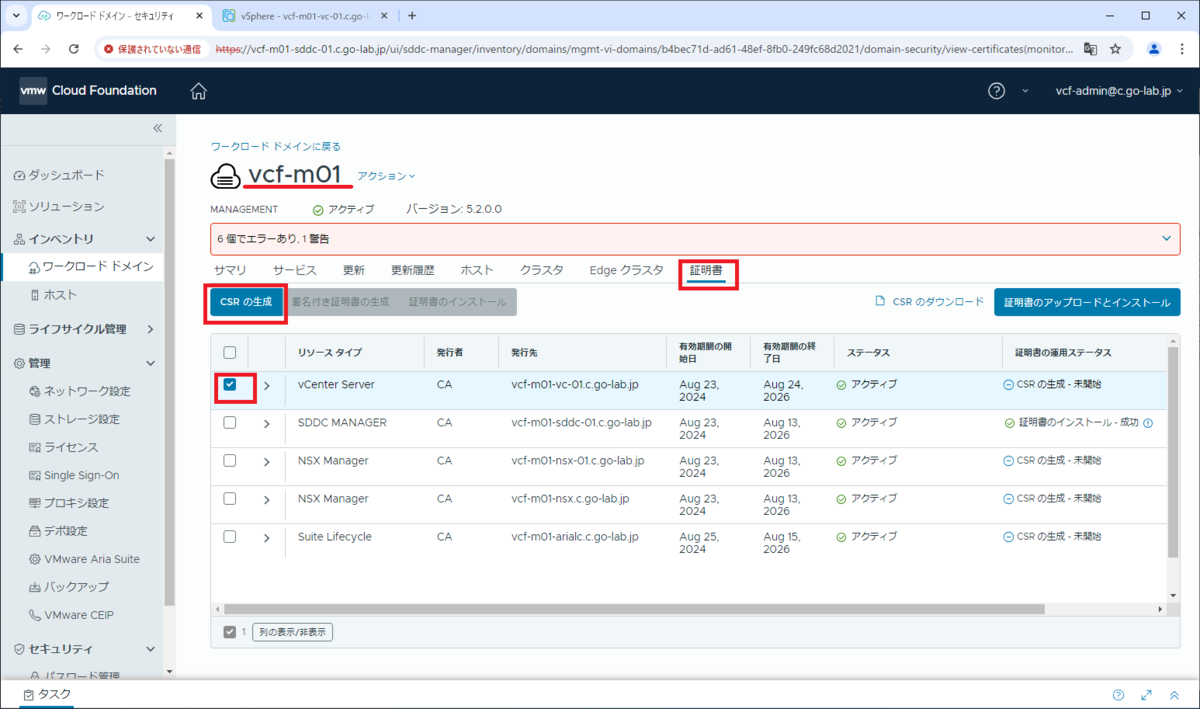Open browser profile avatar icon
This screenshot has width=1200, height=709.
(1154, 48)
